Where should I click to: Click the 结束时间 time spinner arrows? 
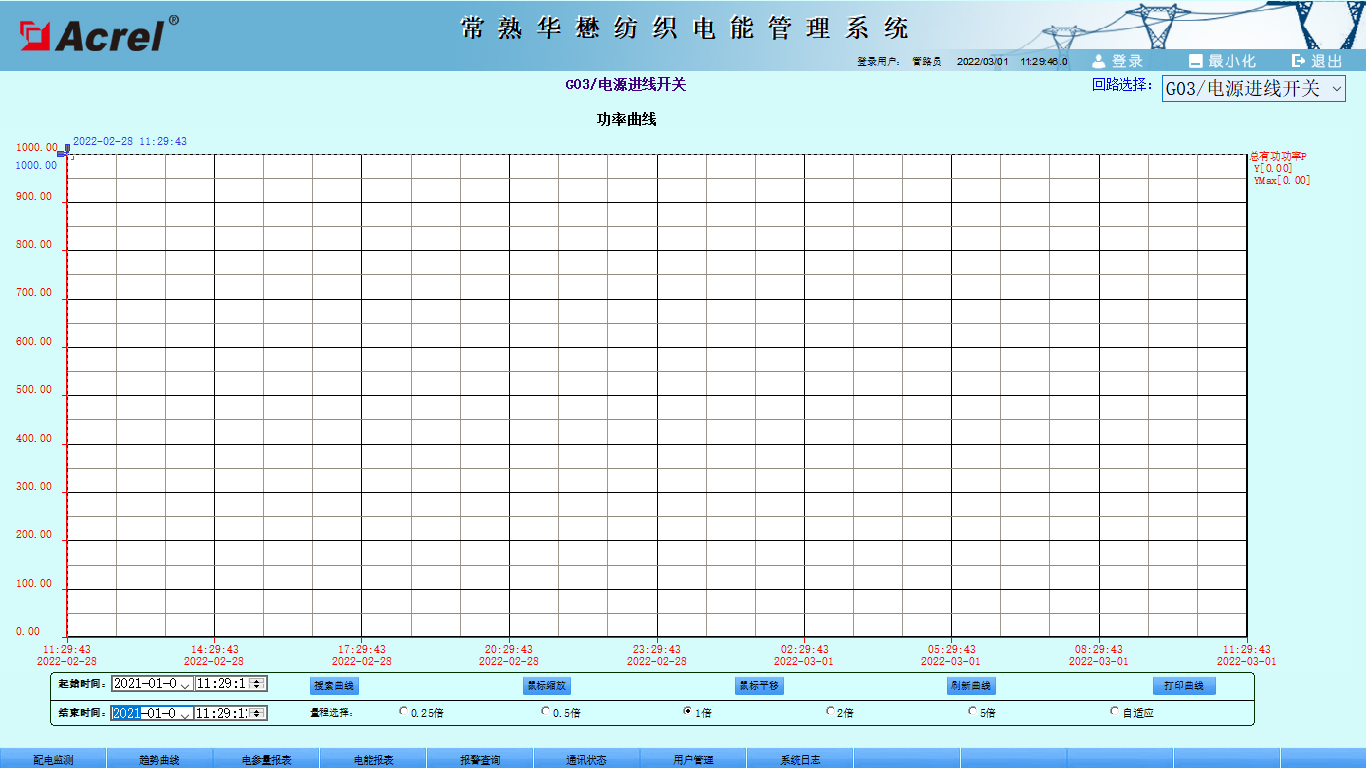click(257, 714)
